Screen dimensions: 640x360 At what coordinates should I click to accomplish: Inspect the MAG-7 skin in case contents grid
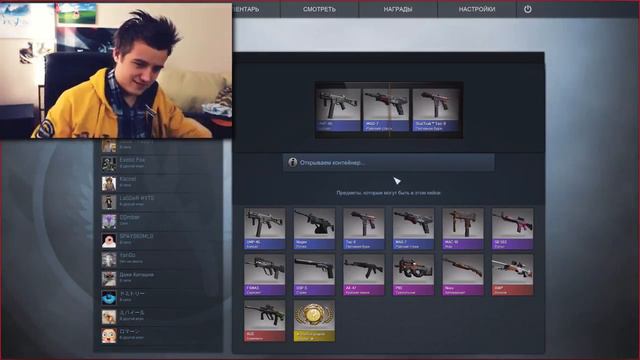(413, 229)
